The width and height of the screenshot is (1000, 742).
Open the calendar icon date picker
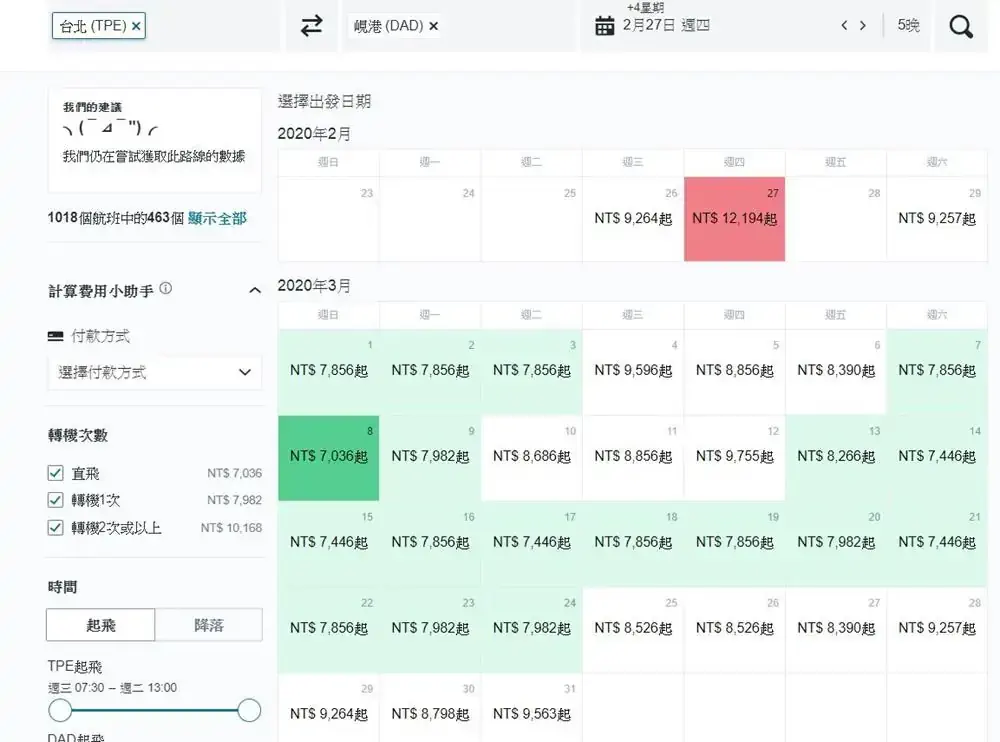pyautogui.click(x=604, y=26)
